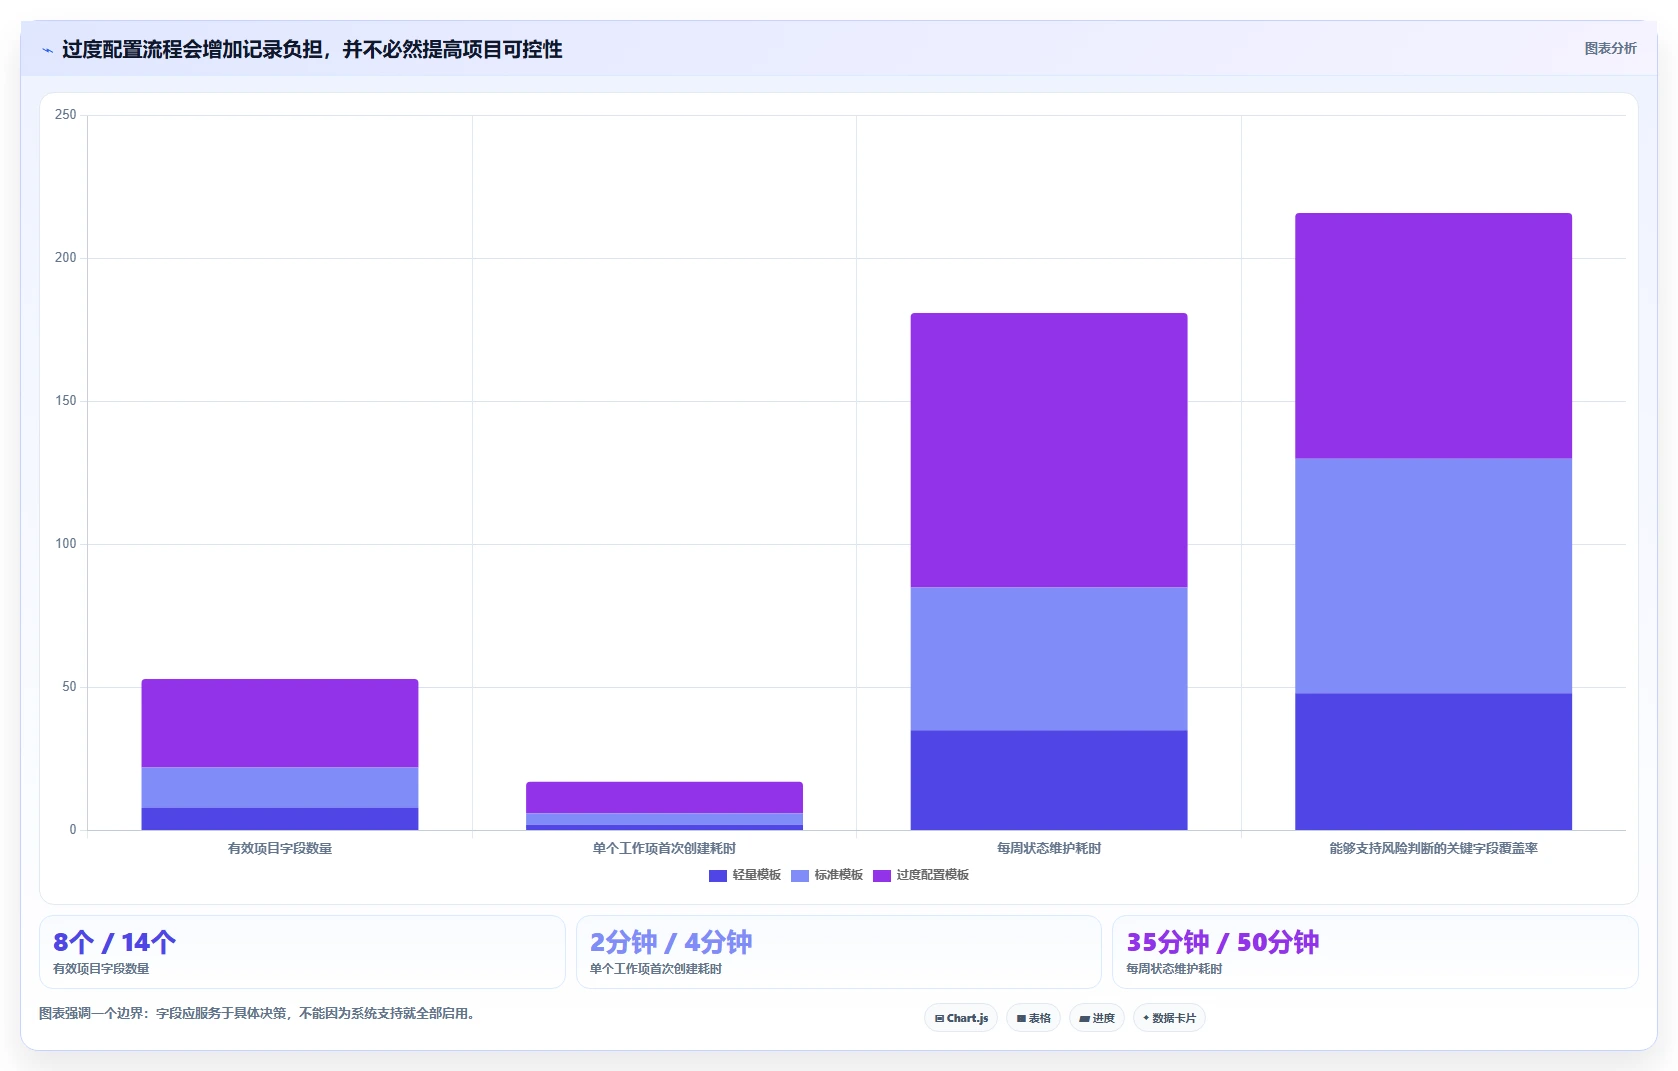Click the 过度配置模板 legend label
Viewport: 1678px width, 1071px height.
pyautogui.click(x=932, y=875)
